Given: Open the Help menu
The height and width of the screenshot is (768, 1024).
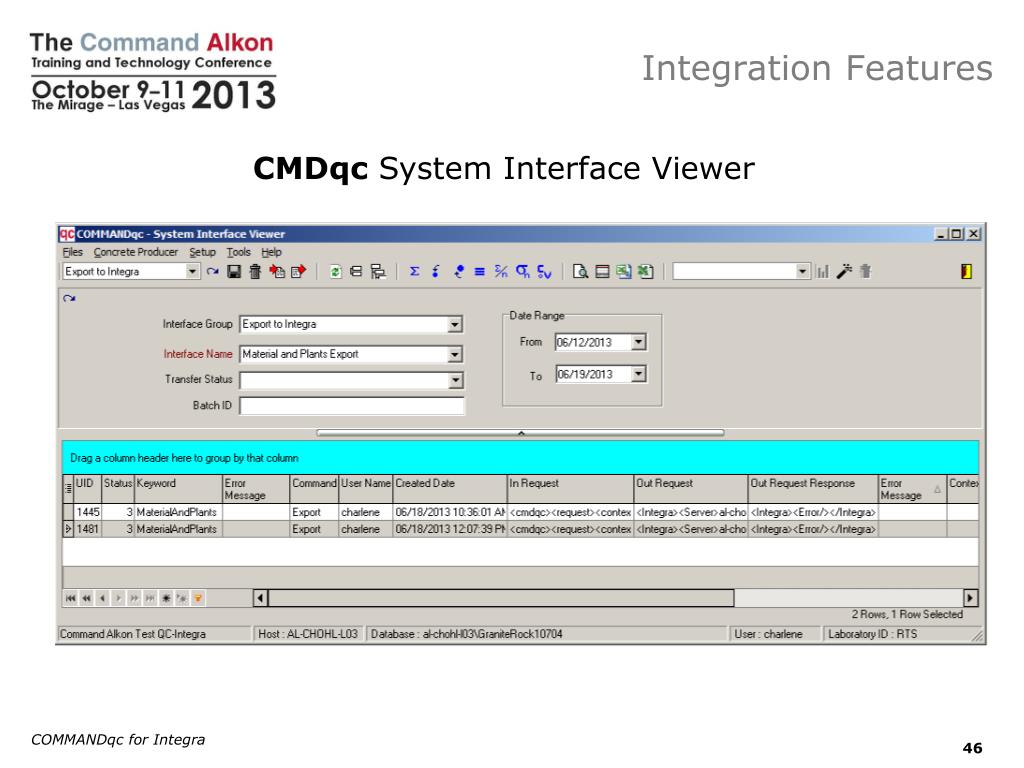Looking at the screenshot, I should point(272,252).
